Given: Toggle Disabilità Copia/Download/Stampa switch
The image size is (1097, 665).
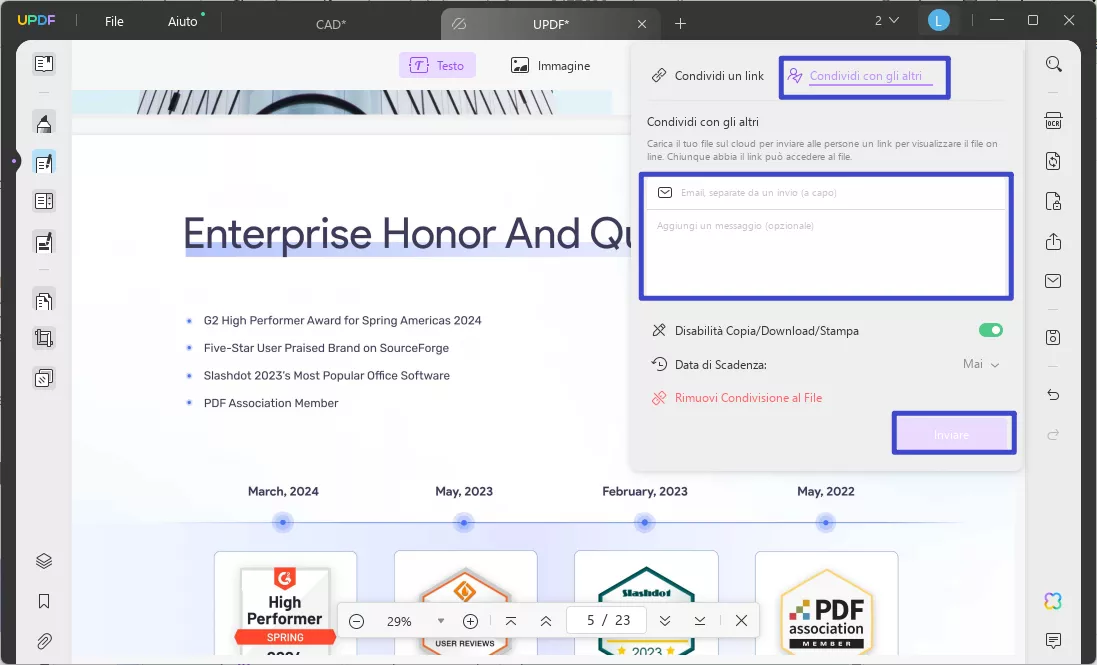Looking at the screenshot, I should pos(991,330).
